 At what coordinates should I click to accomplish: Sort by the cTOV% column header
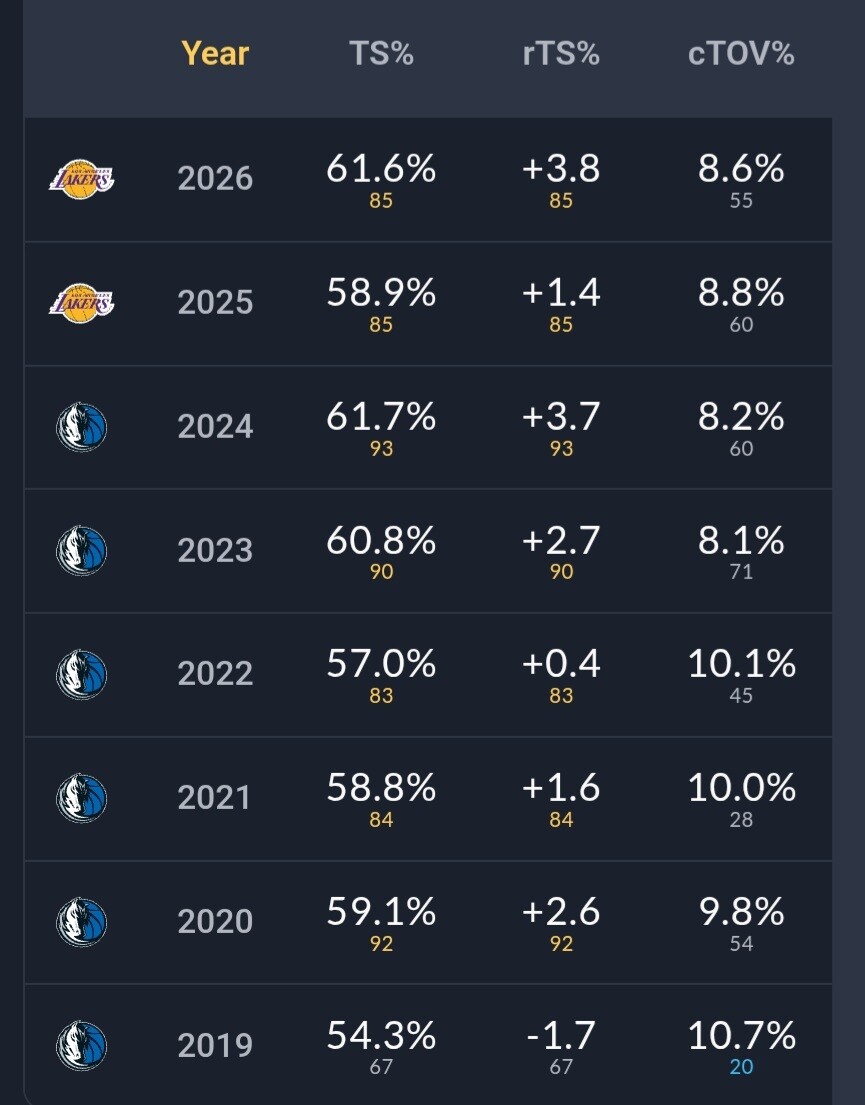[x=741, y=54]
